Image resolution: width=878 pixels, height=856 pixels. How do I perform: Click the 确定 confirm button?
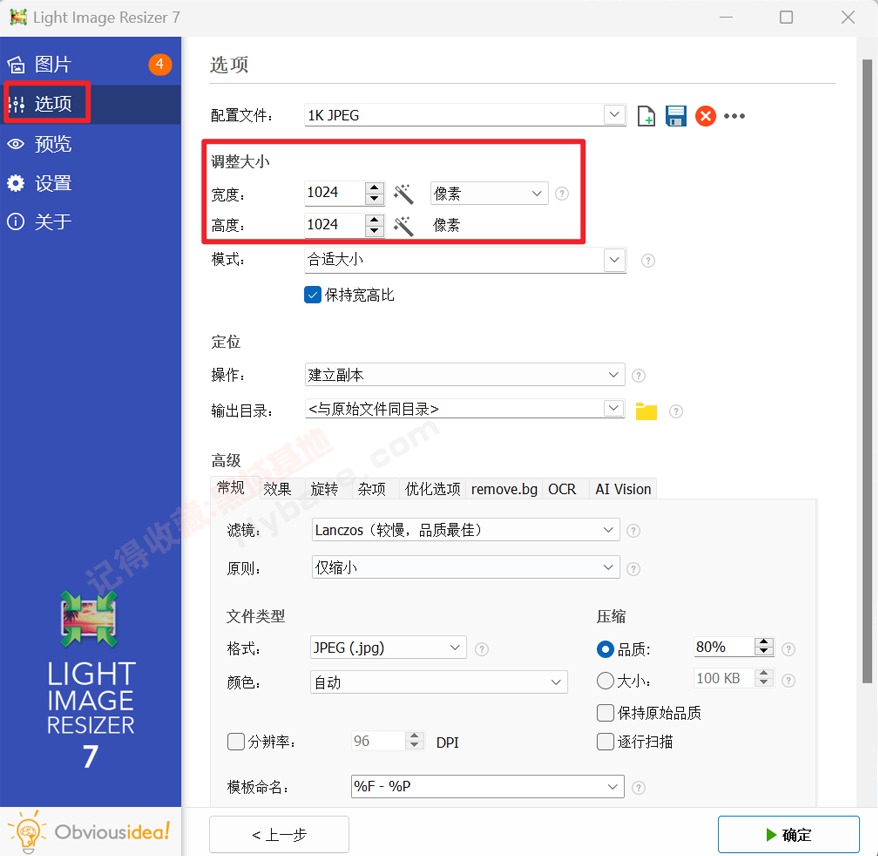tap(789, 834)
